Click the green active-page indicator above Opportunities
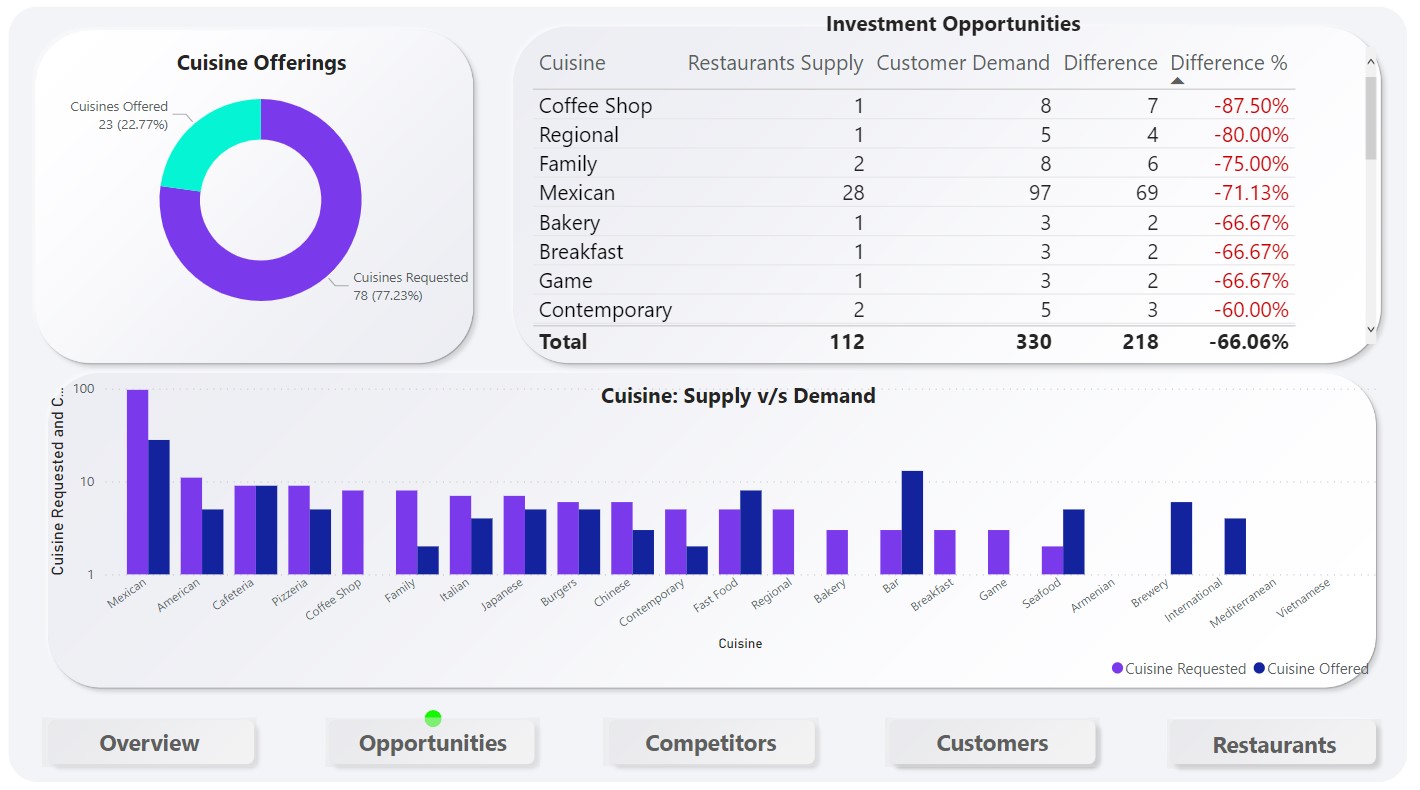The width and height of the screenshot is (1420, 790). pyautogui.click(x=432, y=716)
